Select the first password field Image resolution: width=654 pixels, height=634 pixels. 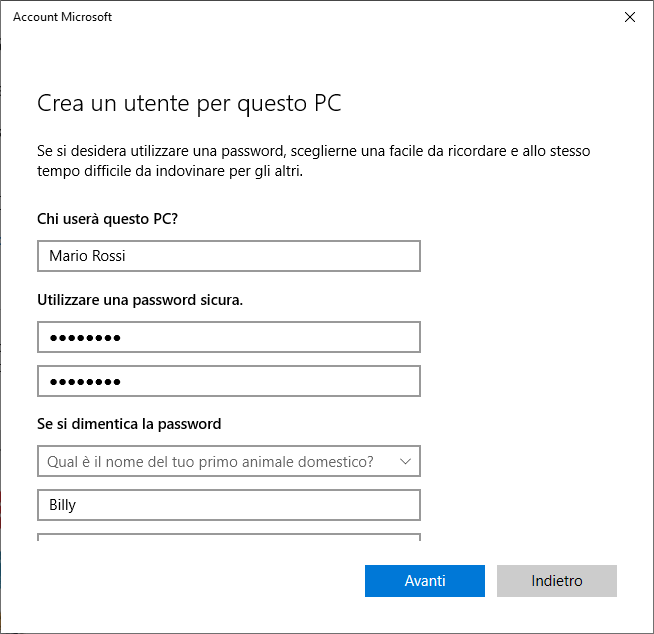click(x=229, y=337)
